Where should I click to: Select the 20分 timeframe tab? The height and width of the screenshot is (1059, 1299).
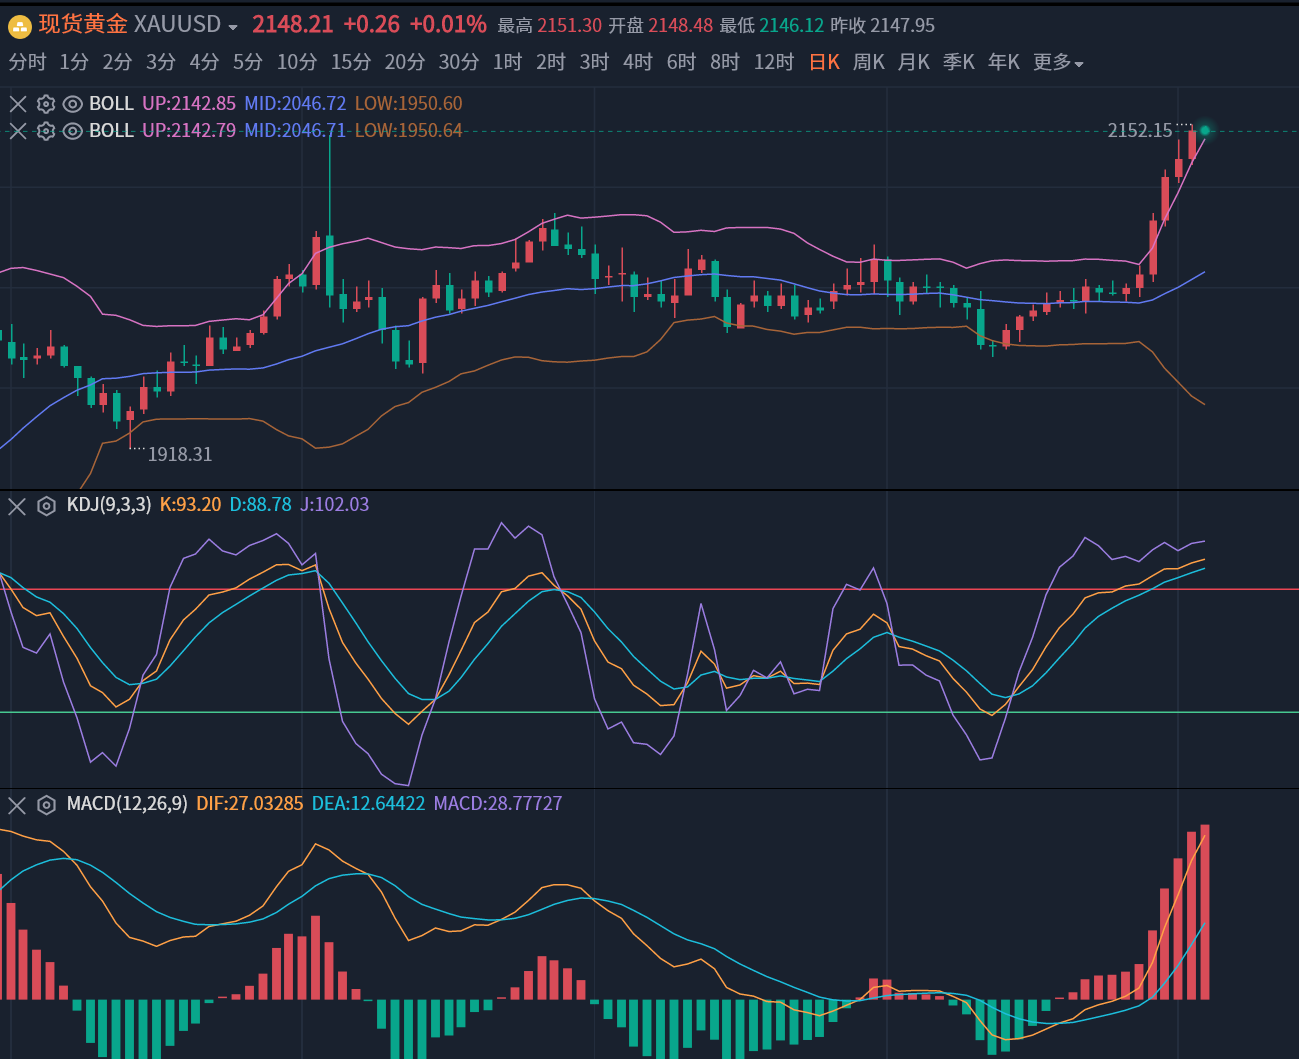[x=405, y=63]
